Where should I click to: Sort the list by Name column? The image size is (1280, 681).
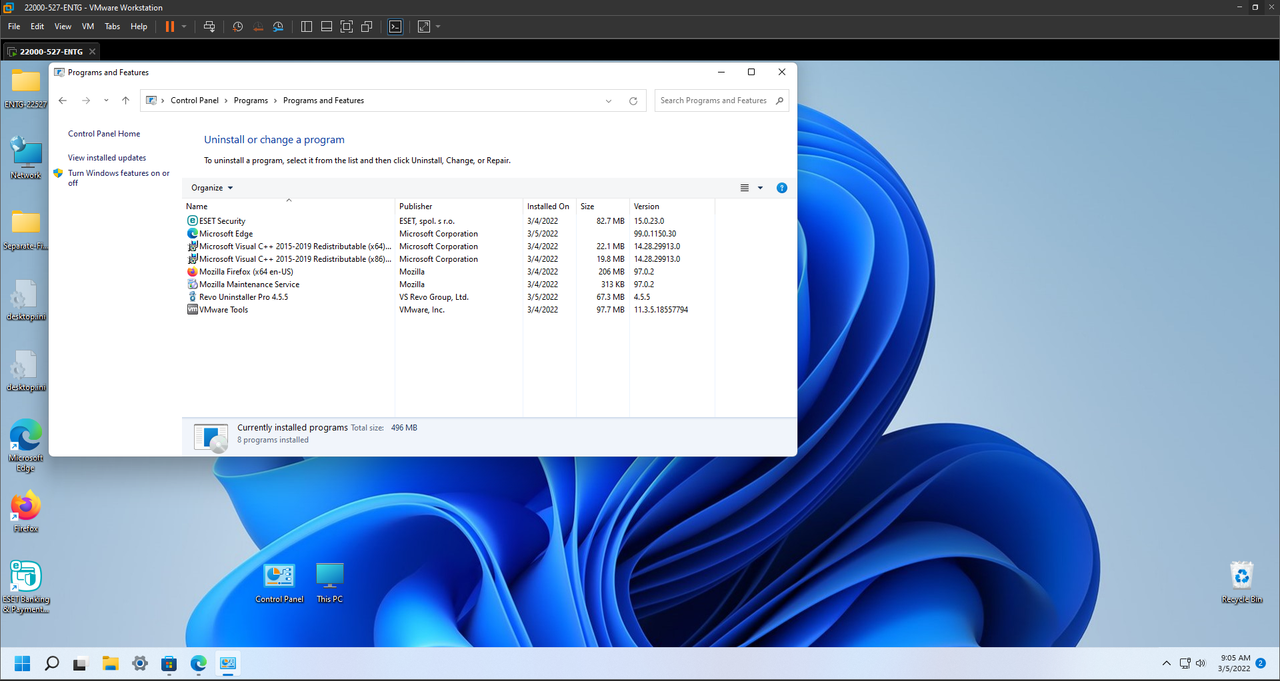click(x=289, y=206)
